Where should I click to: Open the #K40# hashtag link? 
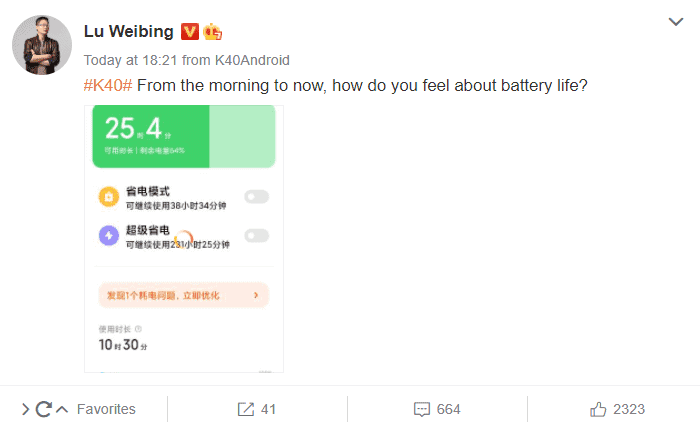[x=107, y=86]
